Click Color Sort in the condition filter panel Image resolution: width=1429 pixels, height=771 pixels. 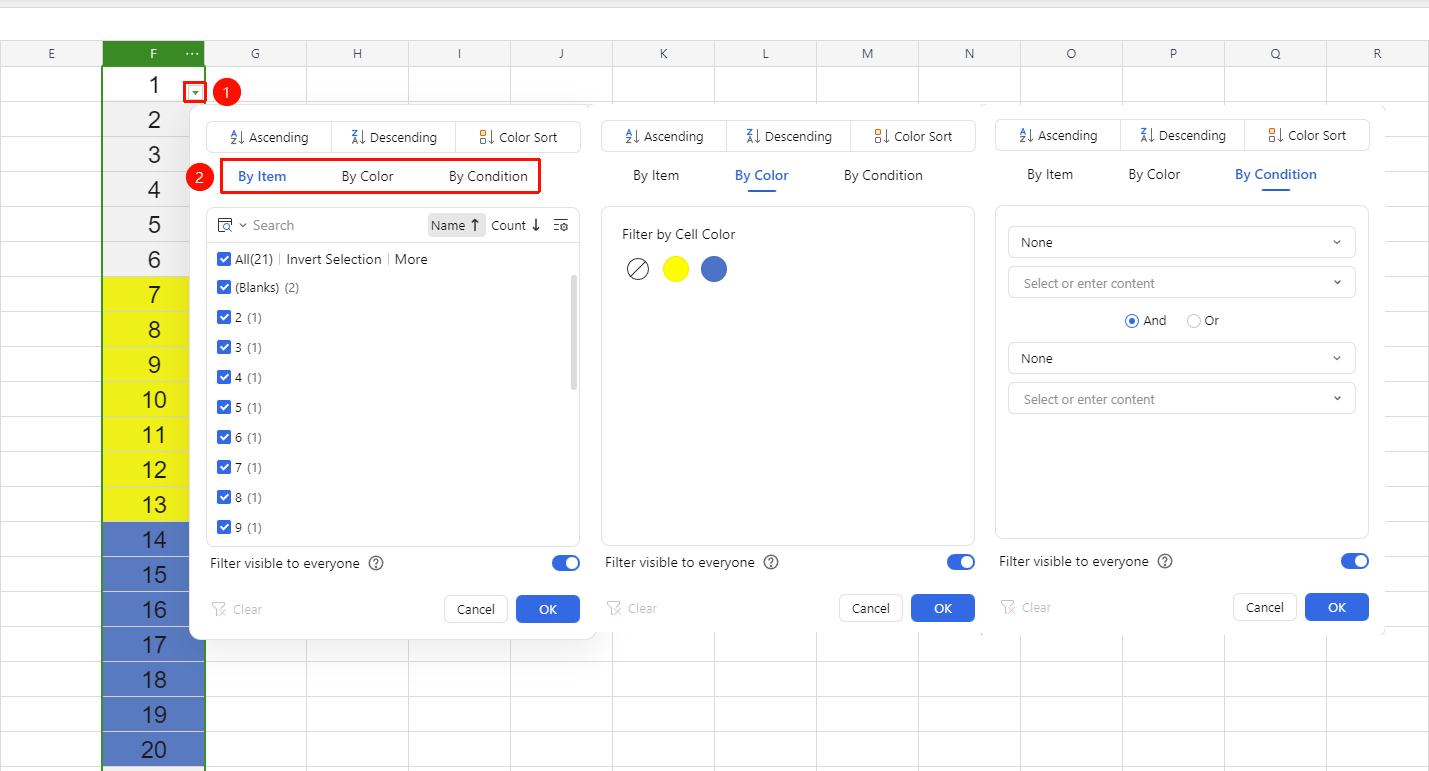pos(1307,135)
